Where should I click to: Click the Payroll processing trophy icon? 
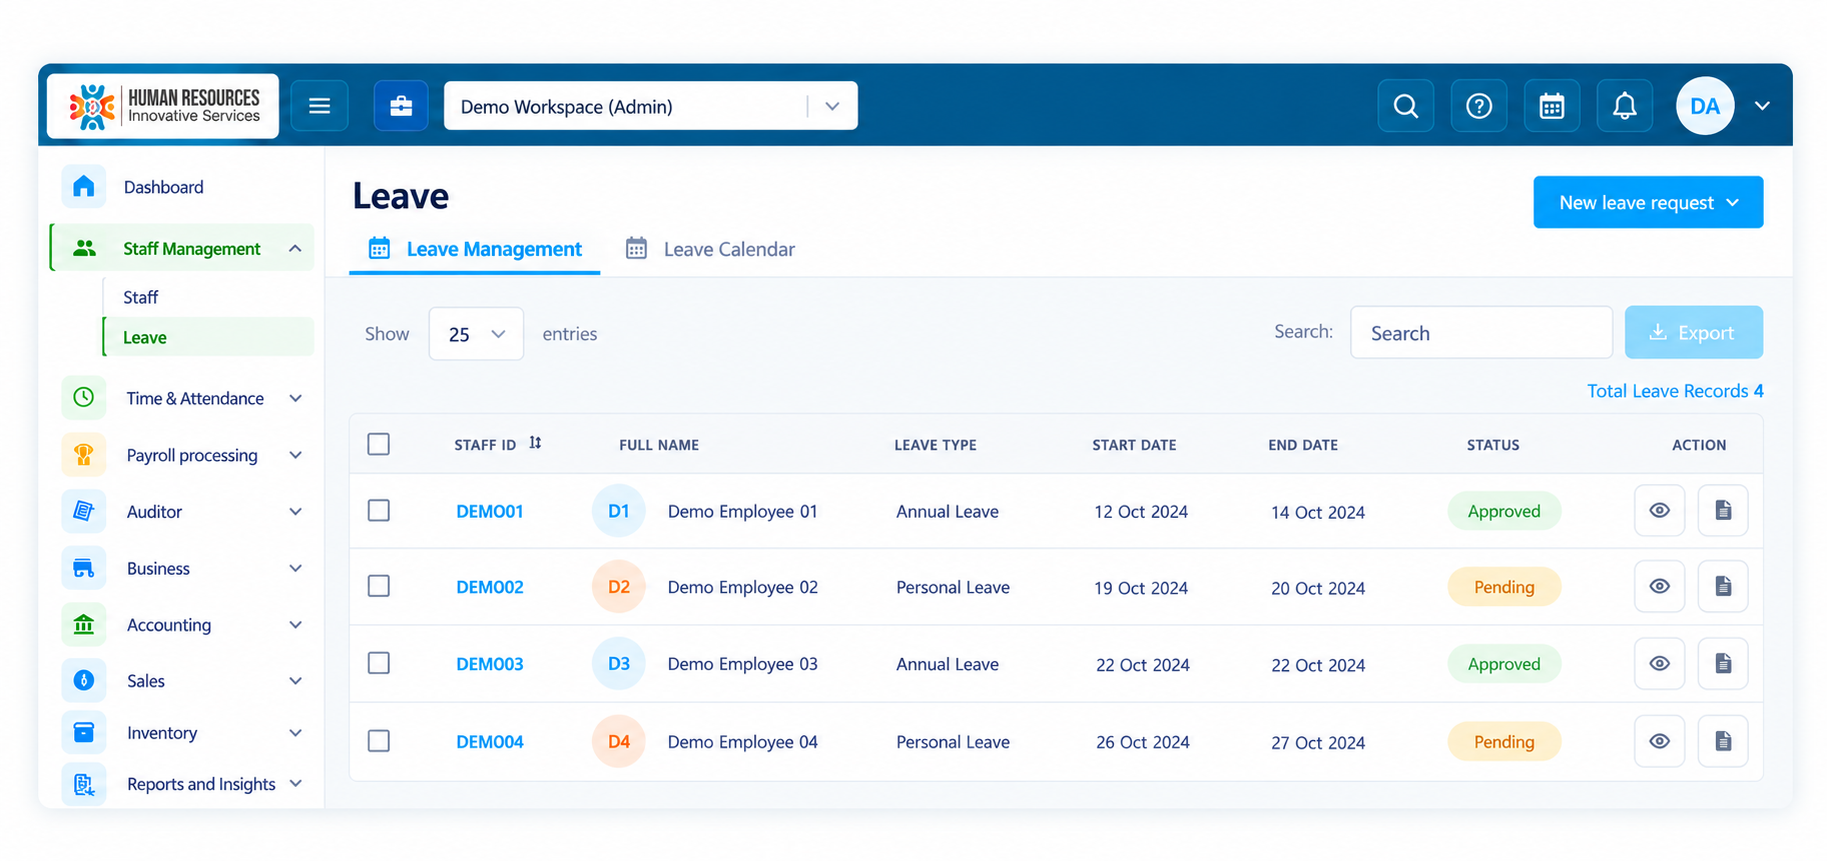pos(84,455)
